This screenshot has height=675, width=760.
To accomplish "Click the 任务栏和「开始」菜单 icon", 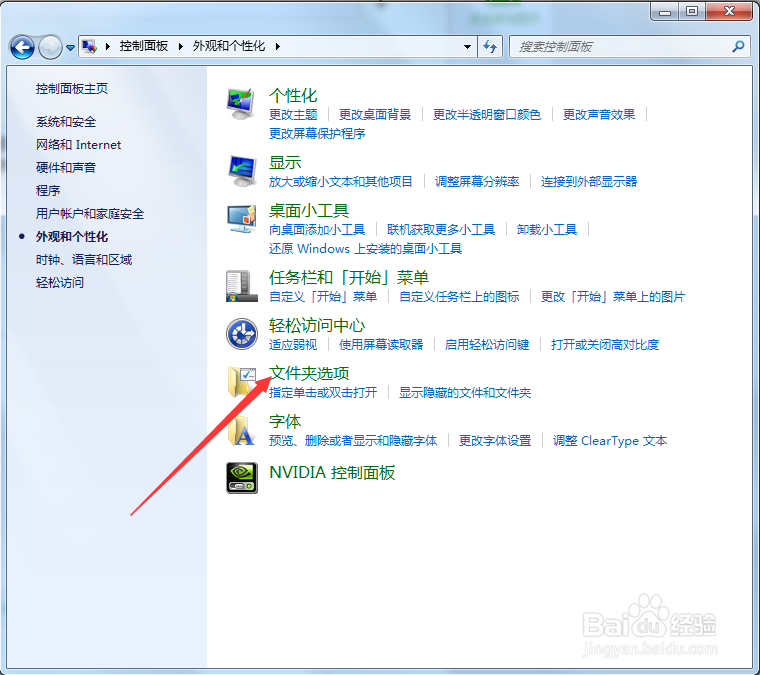I will (x=241, y=286).
